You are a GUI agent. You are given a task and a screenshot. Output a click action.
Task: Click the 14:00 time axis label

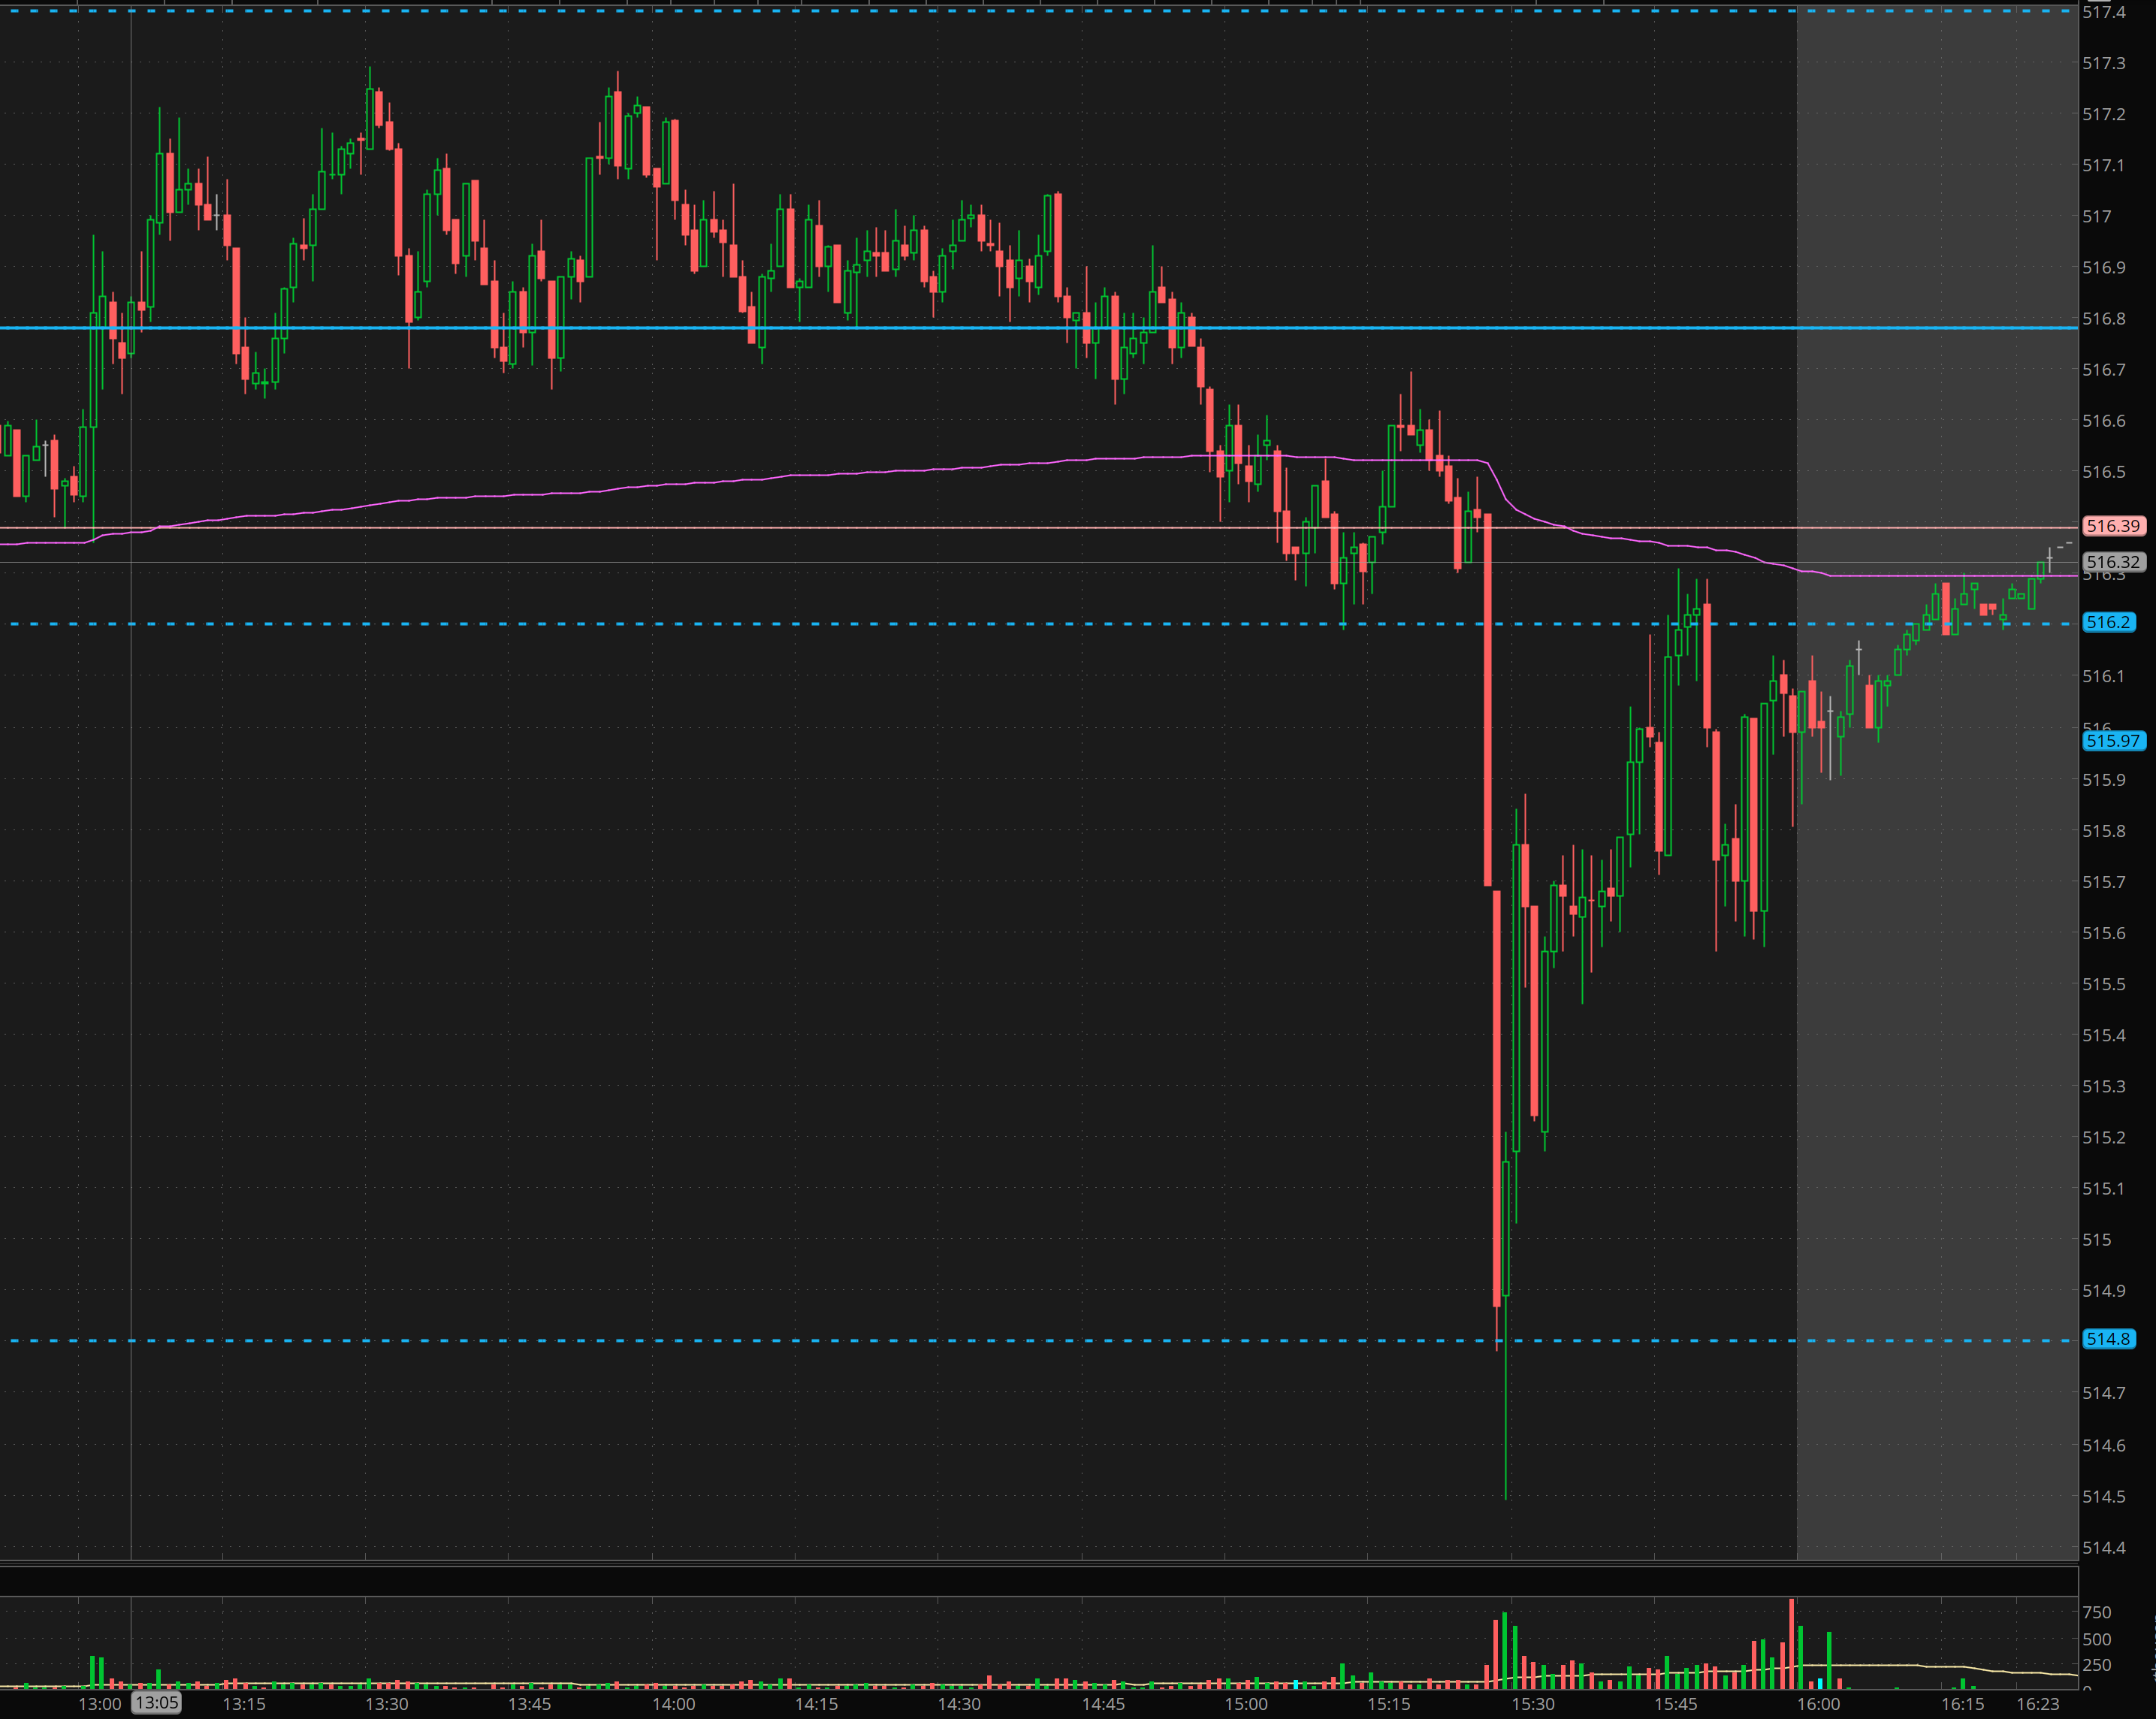point(673,1704)
